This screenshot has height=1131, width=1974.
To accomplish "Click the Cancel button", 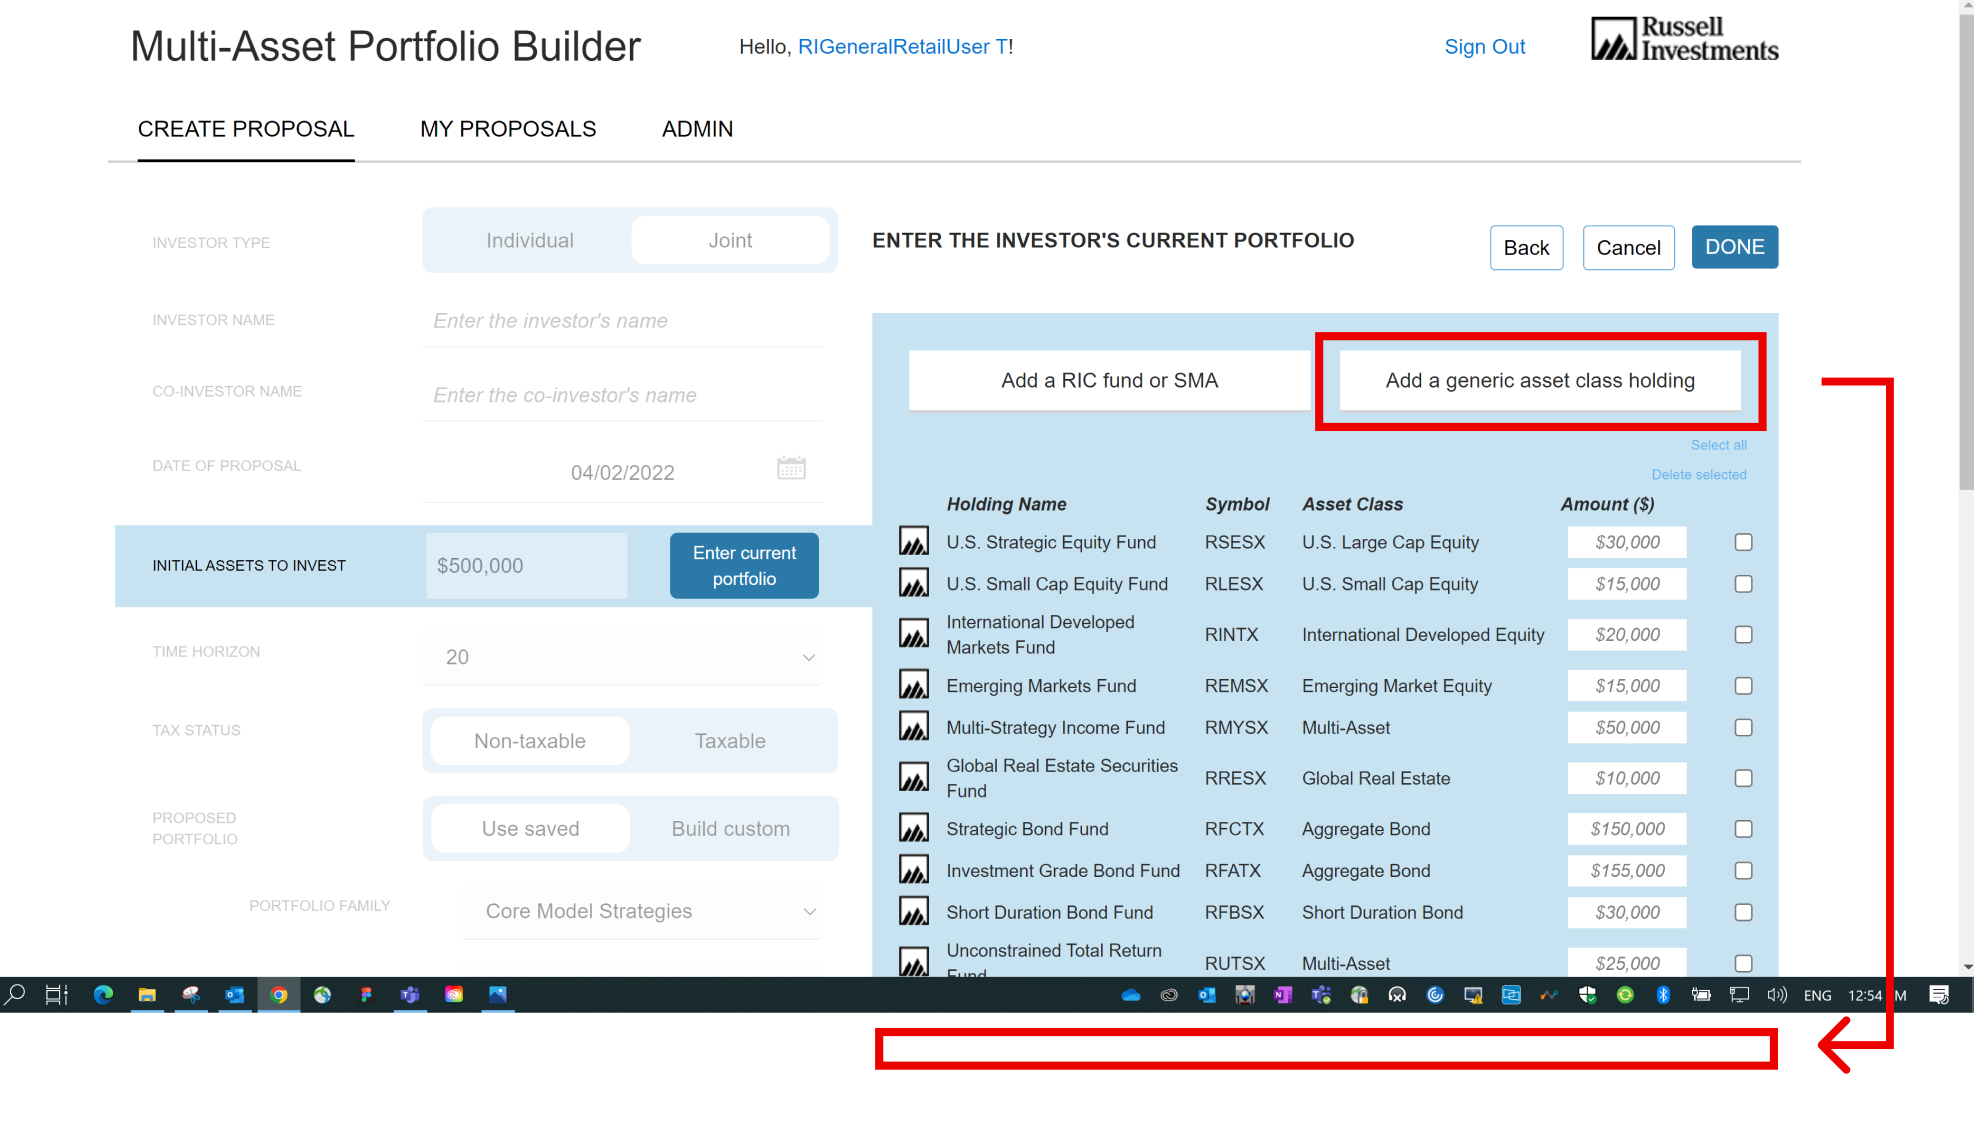I will (1628, 247).
